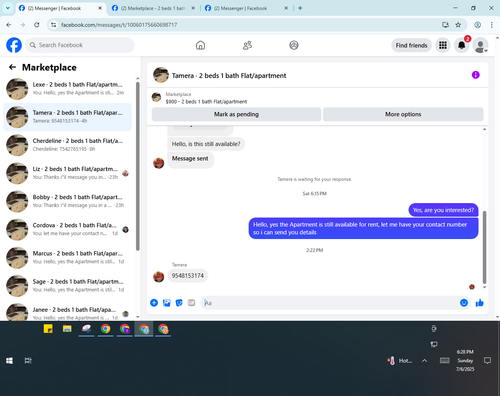Screen dimensions: 500x396
Task: Open the Janee conversation
Action: tap(67, 312)
